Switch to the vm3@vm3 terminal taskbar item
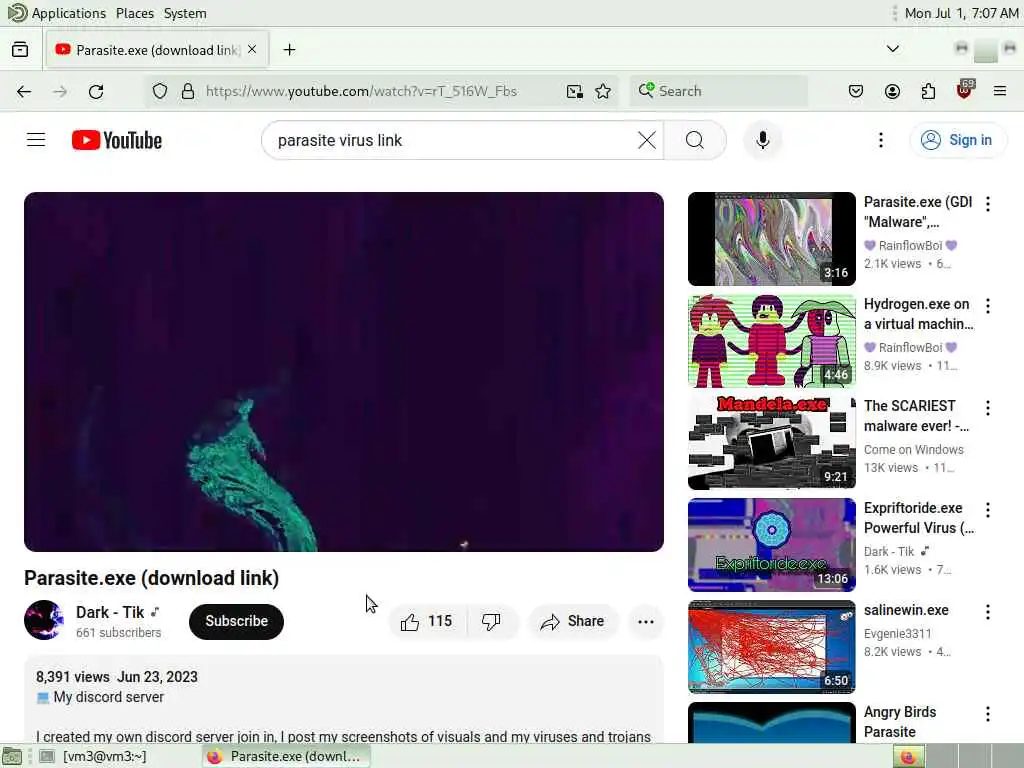Viewport: 1024px width, 768px height. (95, 756)
